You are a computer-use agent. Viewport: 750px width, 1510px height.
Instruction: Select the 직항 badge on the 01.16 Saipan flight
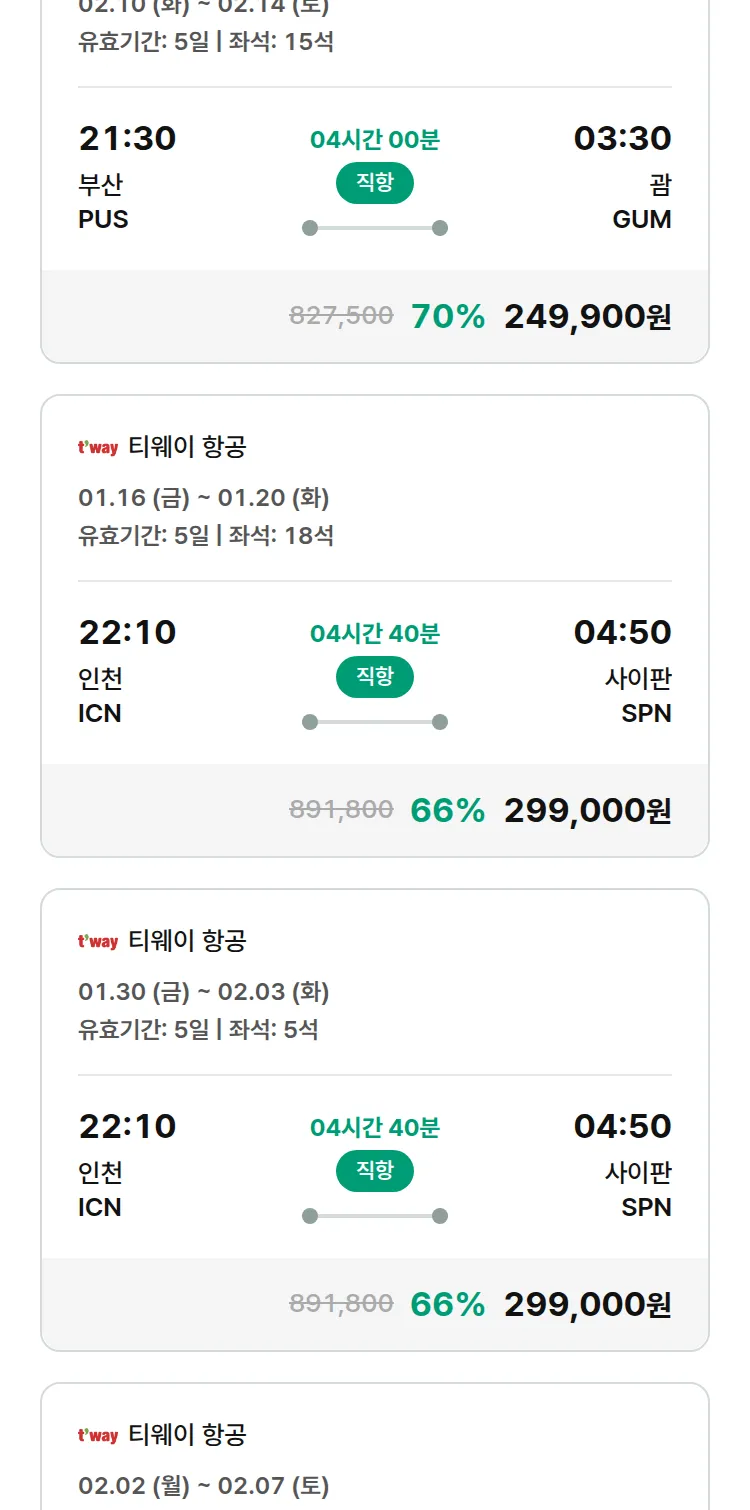click(x=374, y=677)
